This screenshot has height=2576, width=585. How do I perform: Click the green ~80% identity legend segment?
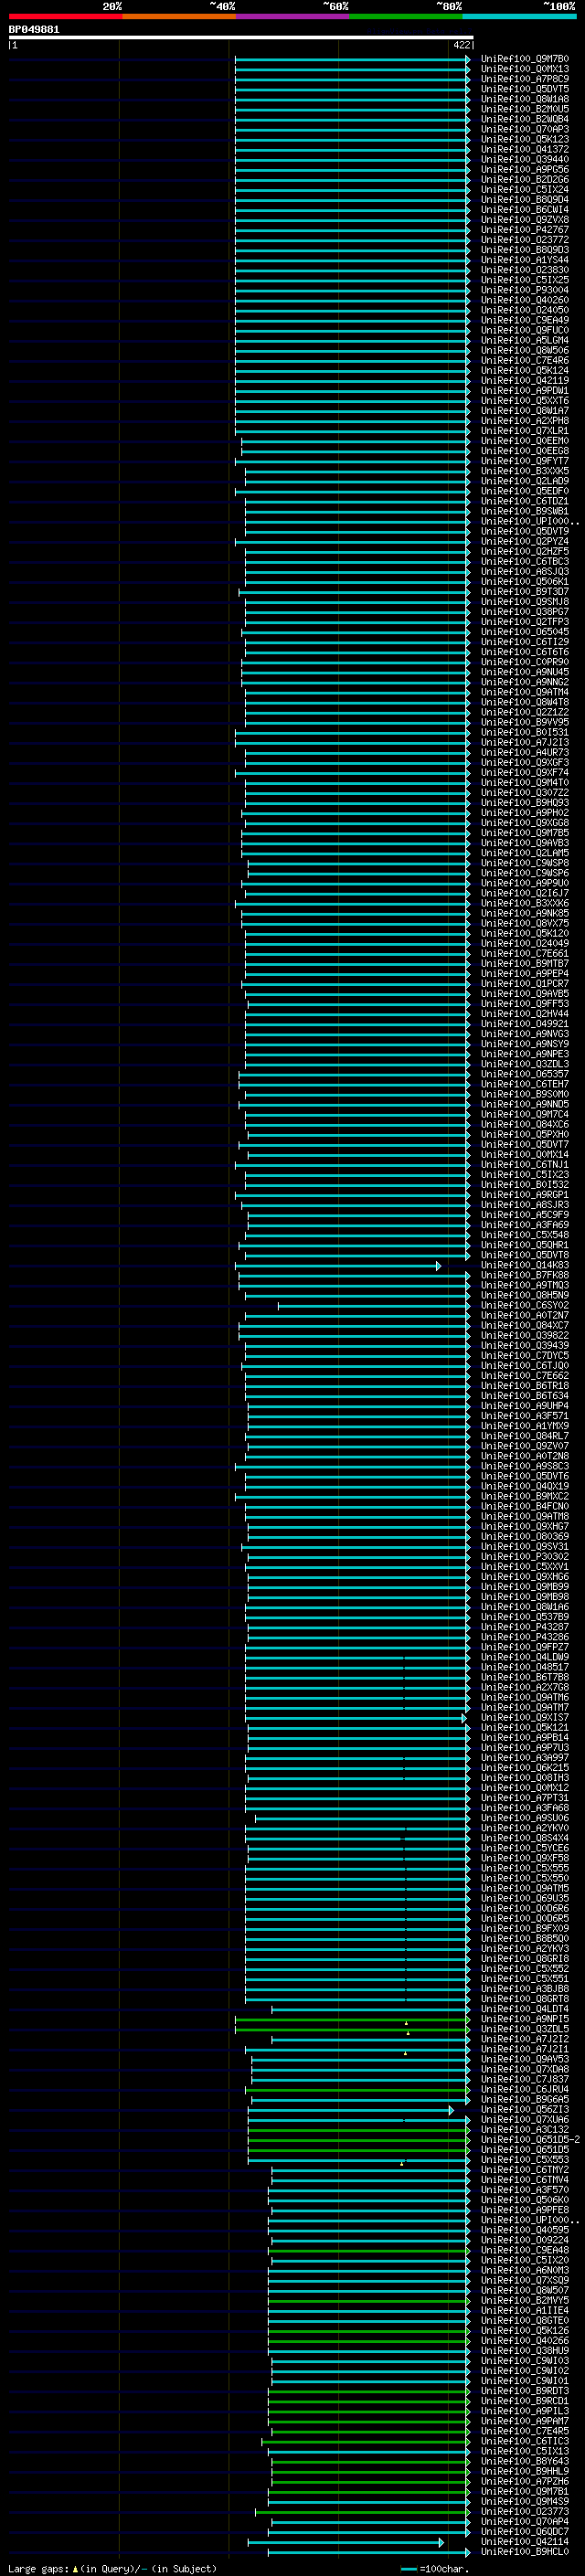click(406, 17)
